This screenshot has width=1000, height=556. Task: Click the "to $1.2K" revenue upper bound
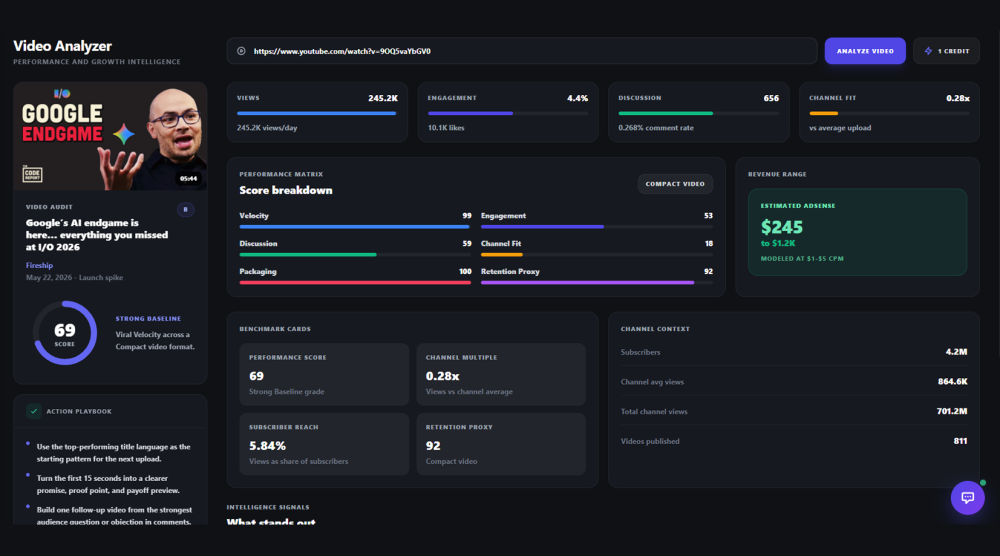tap(777, 244)
